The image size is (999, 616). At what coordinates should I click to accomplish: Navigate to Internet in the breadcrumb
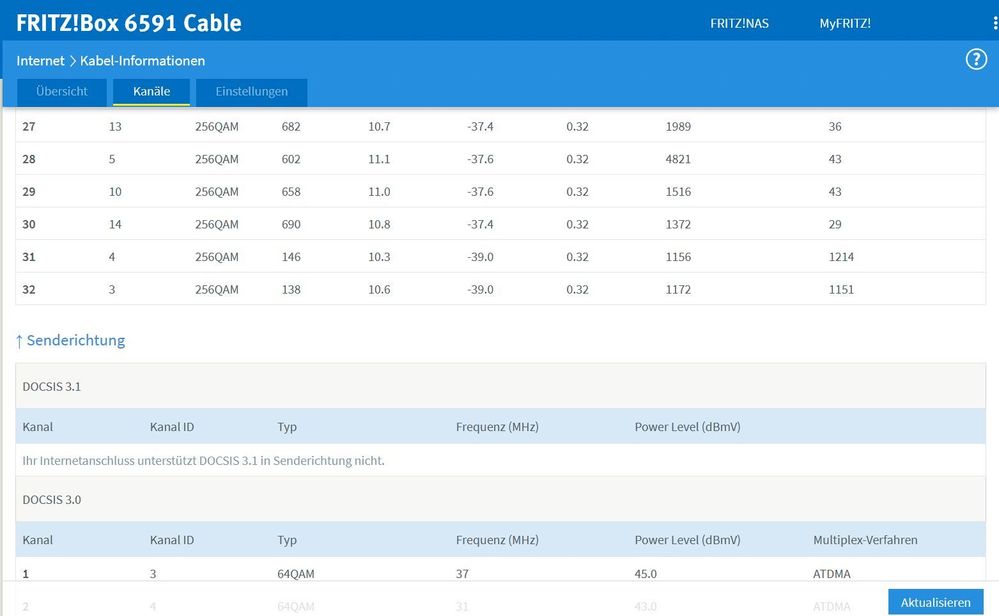point(40,60)
